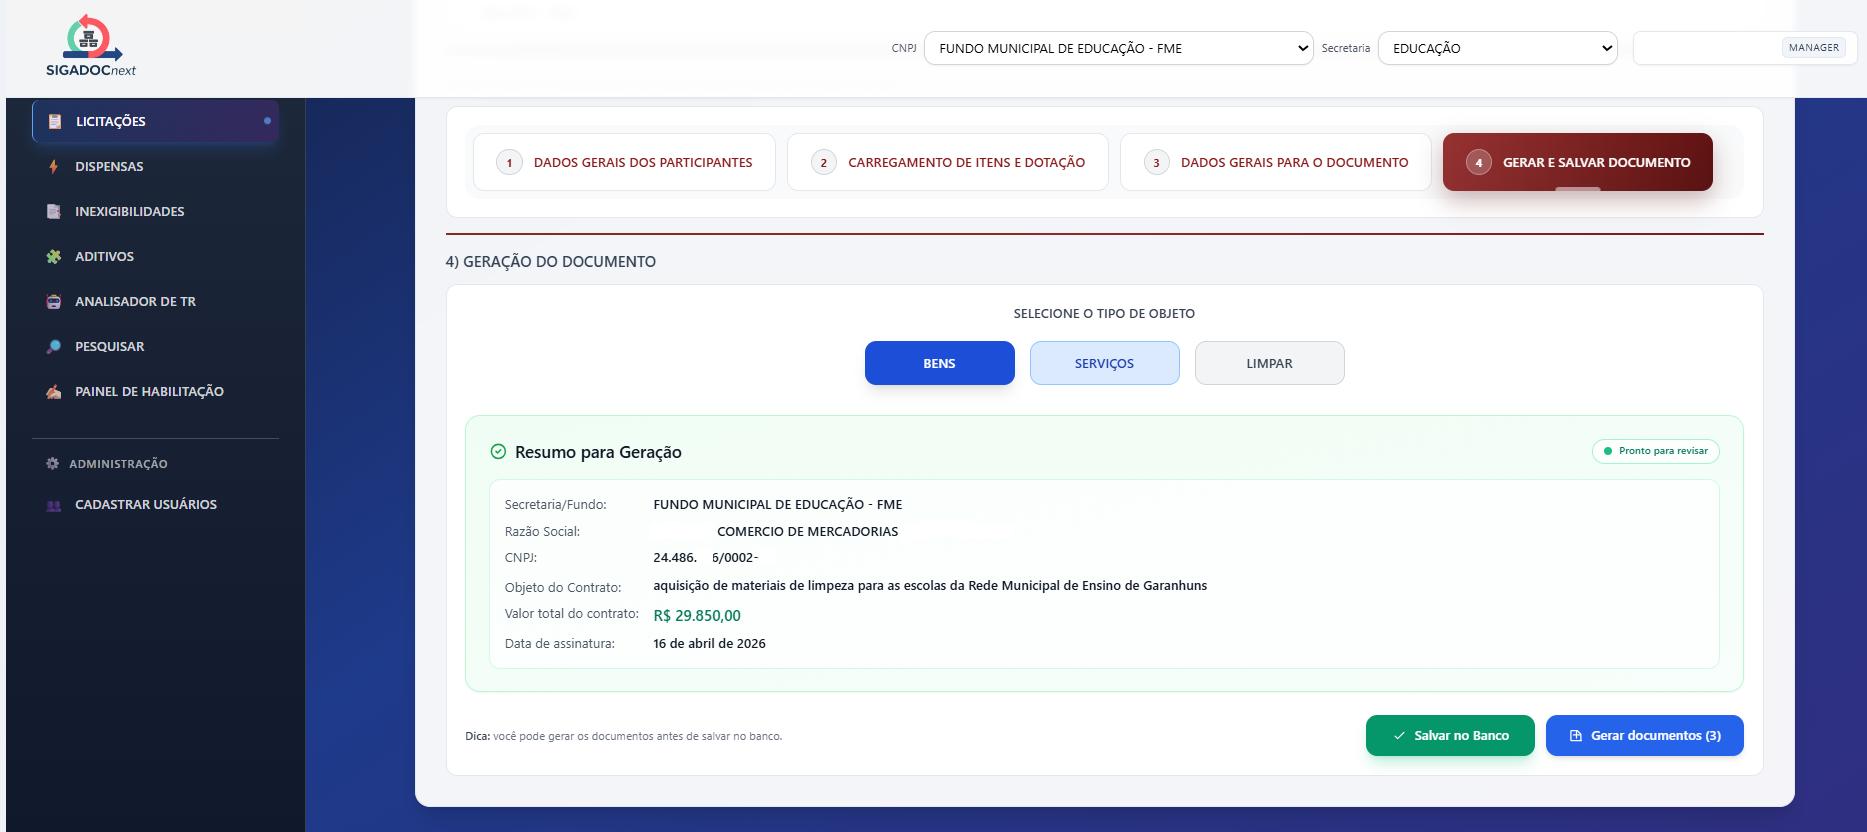Viewport: 1867px width, 832px height.
Task: Click the MANAGER badge
Action: (x=1813, y=48)
